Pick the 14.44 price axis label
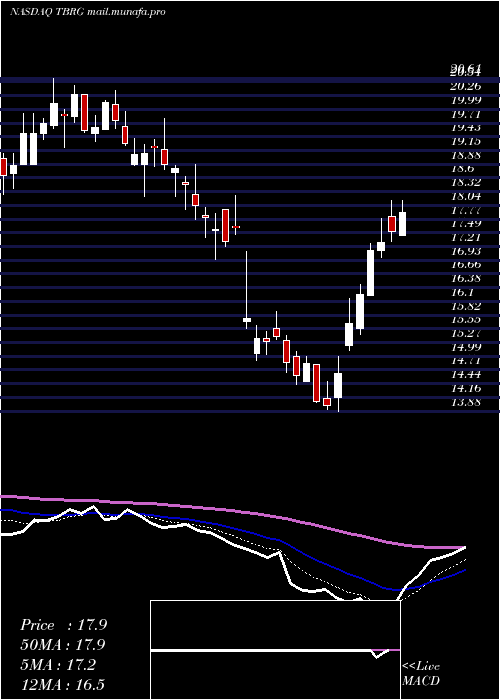 point(466,375)
